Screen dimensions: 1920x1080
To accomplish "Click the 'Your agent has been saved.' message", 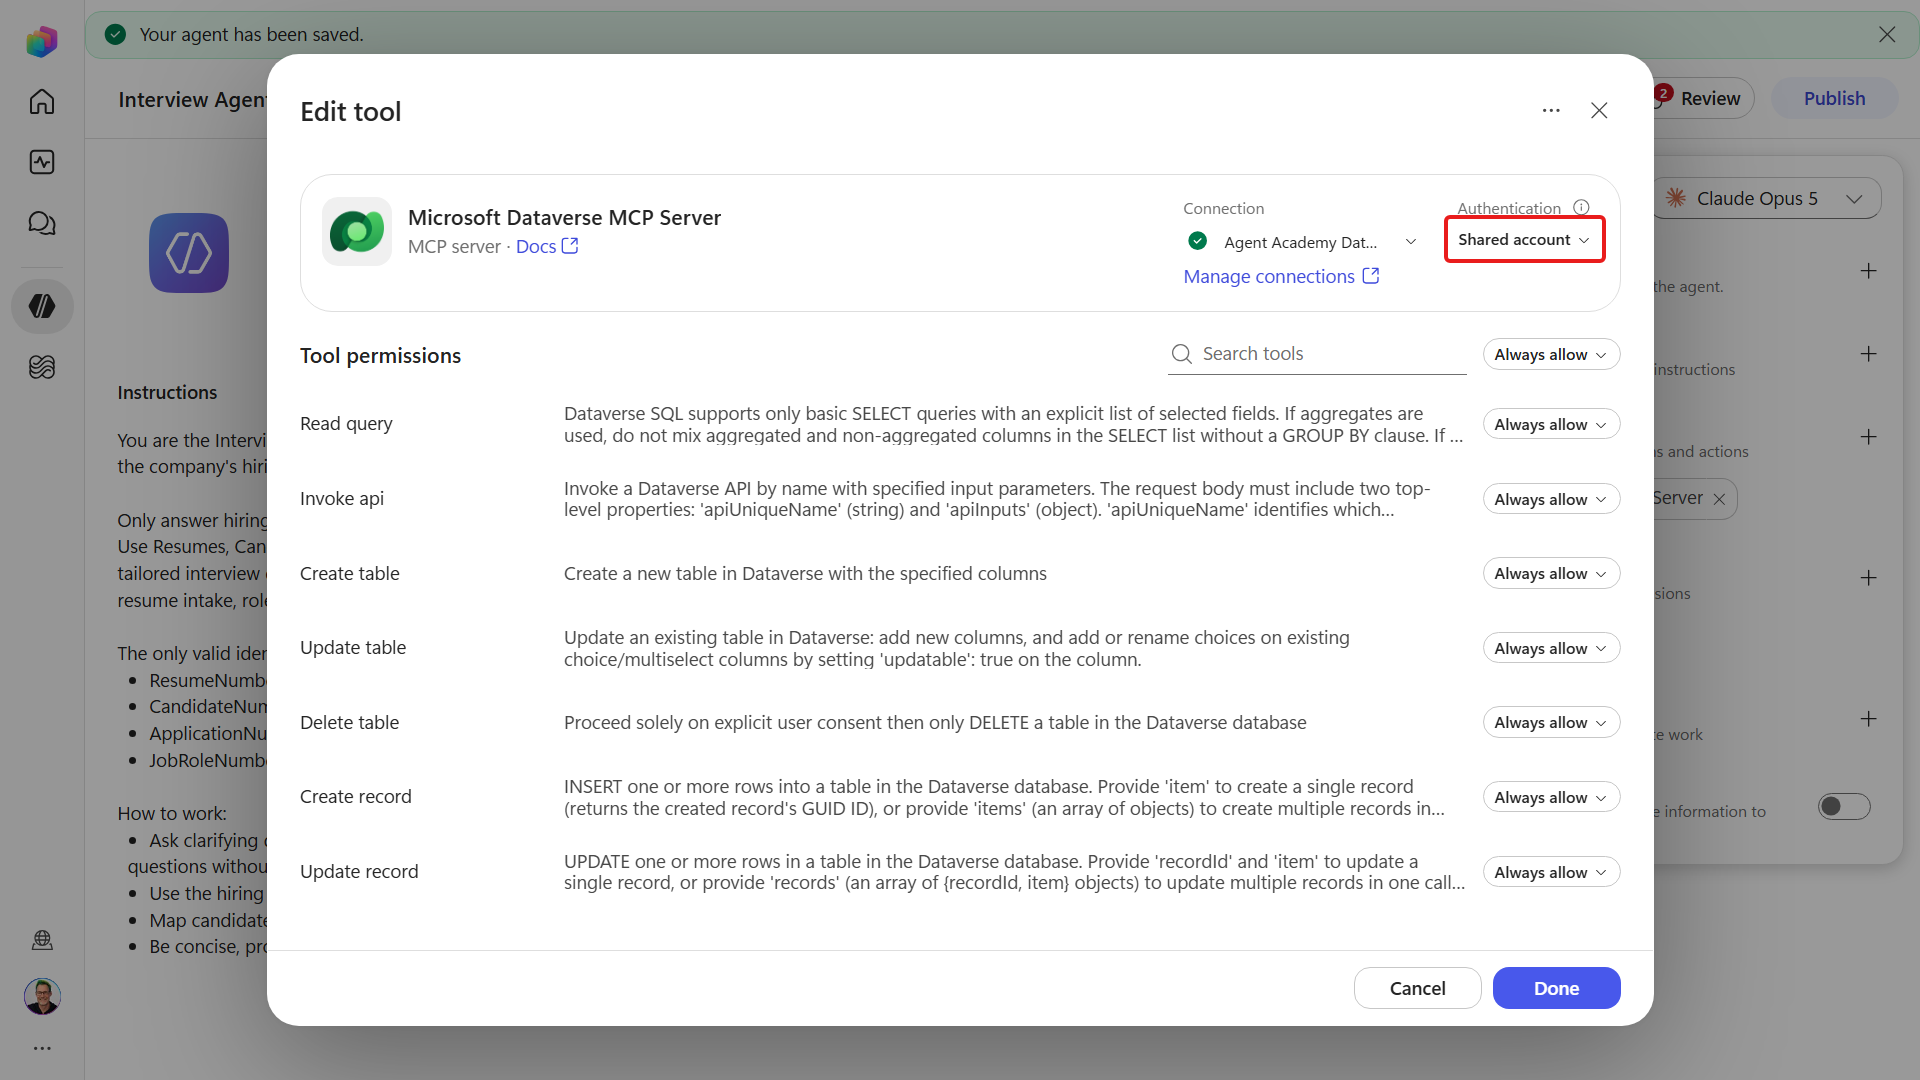I will tap(251, 35).
